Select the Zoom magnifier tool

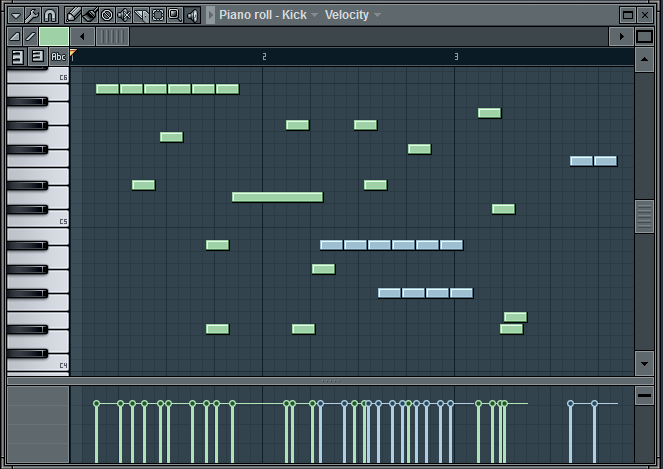coord(175,15)
